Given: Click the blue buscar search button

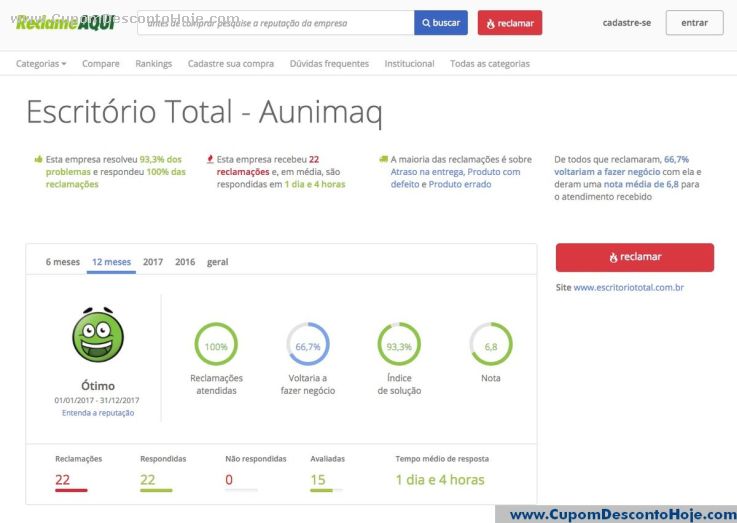Looking at the screenshot, I should point(441,23).
